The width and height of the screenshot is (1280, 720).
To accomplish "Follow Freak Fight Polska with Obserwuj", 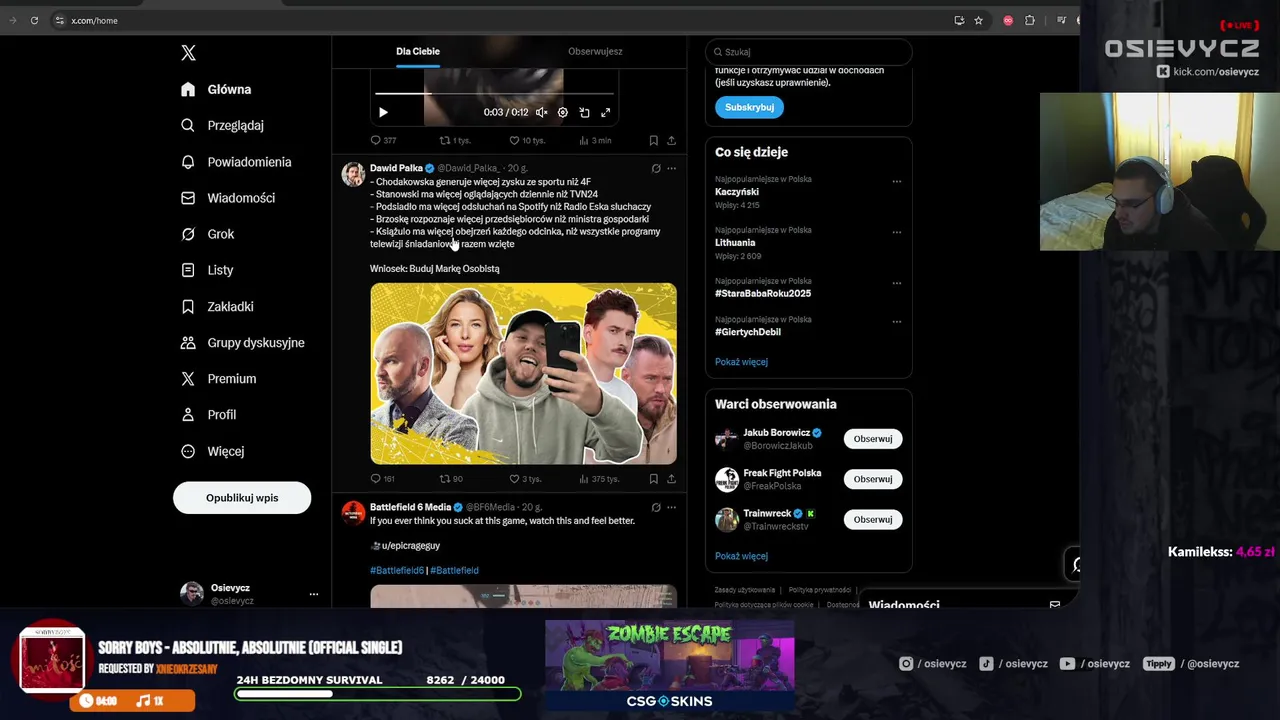I will click(873, 479).
